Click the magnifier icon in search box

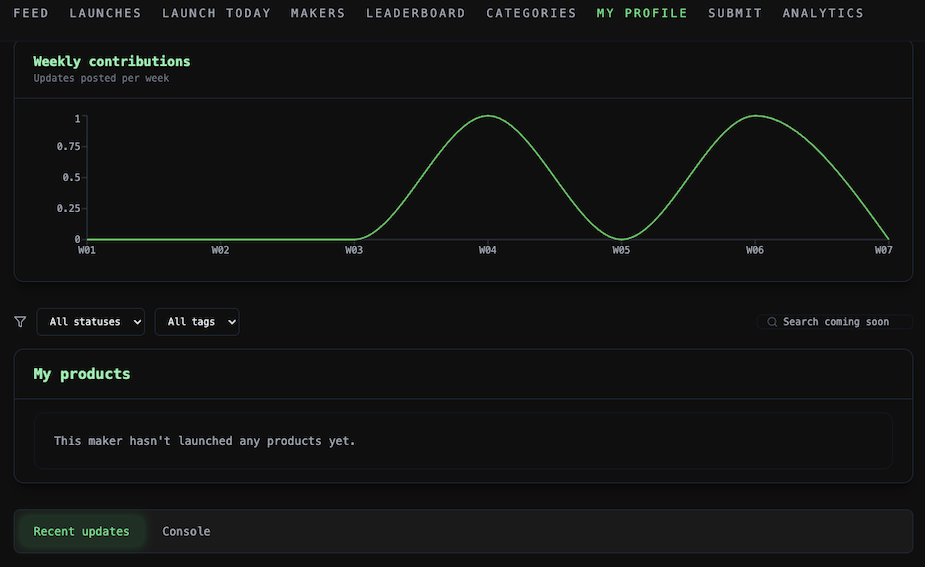[x=772, y=322]
